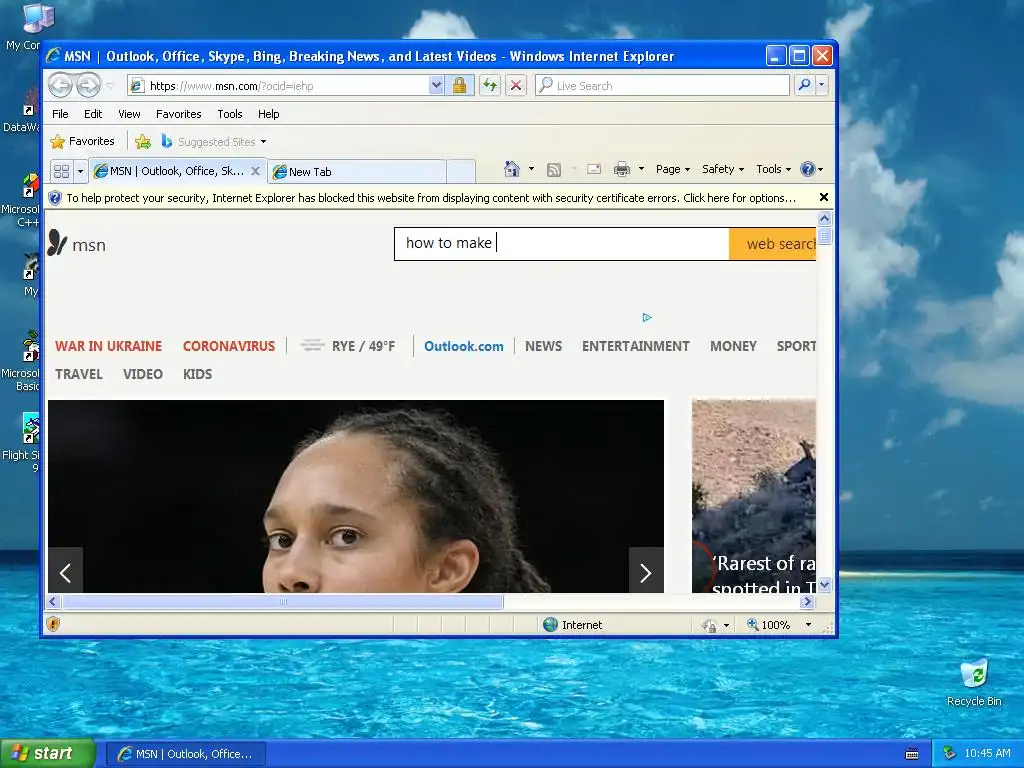The height and width of the screenshot is (768, 1024).
Task: Expand the Print dropdown arrow
Action: click(641, 169)
